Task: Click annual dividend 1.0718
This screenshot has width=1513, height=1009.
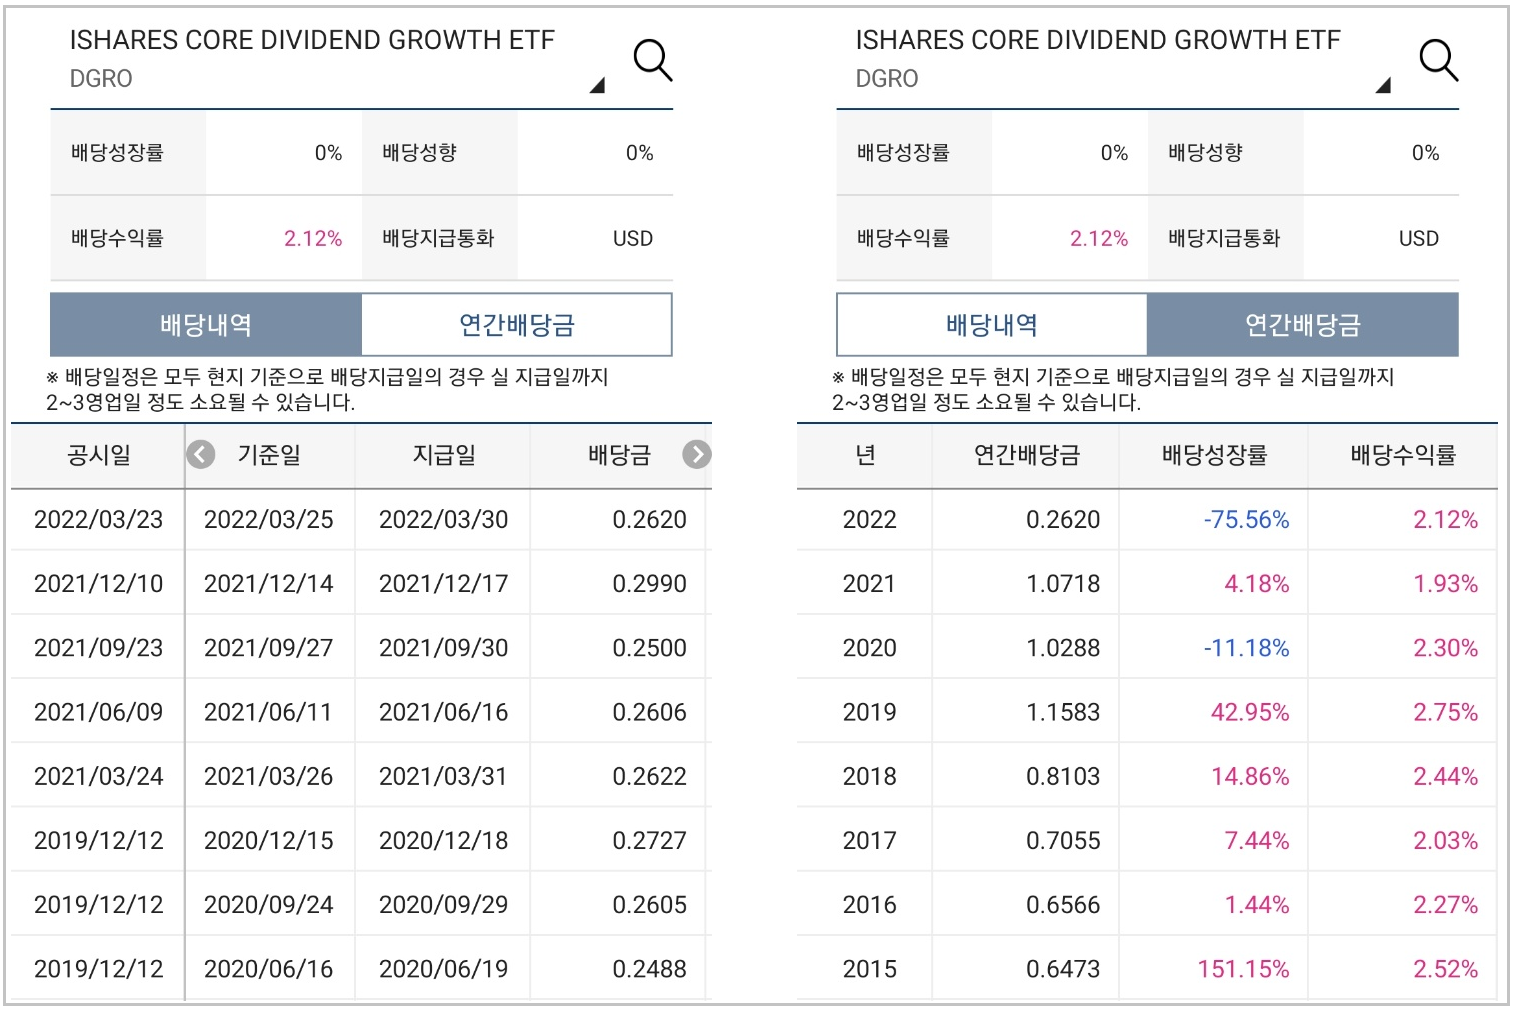Action: point(1063,584)
